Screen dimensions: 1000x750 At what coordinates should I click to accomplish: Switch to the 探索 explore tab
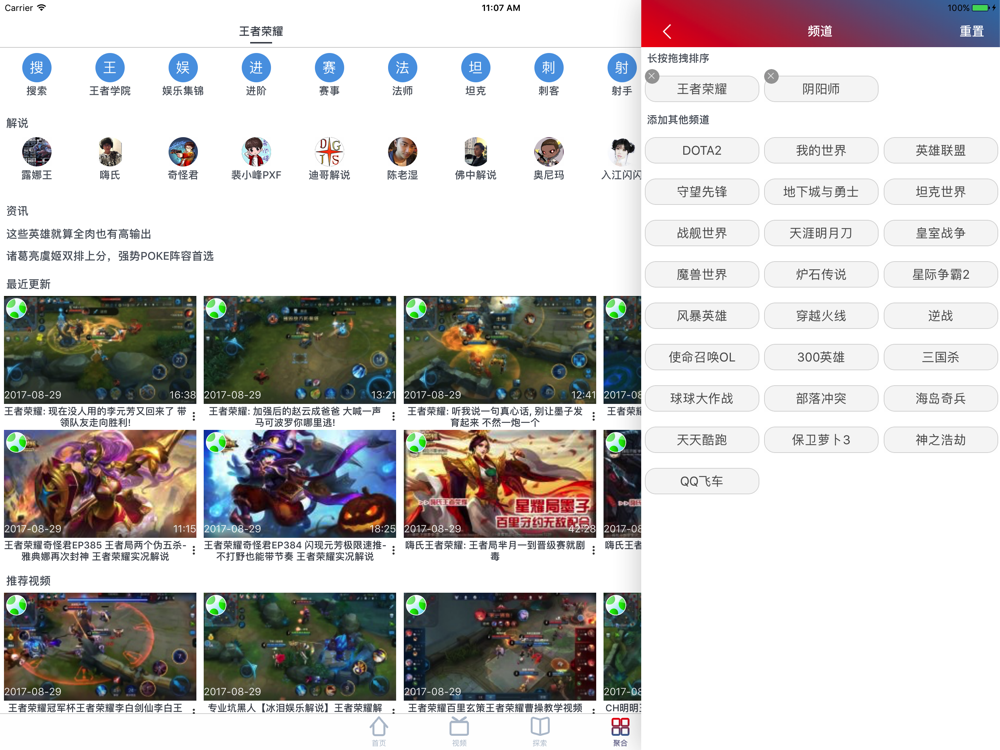[540, 731]
